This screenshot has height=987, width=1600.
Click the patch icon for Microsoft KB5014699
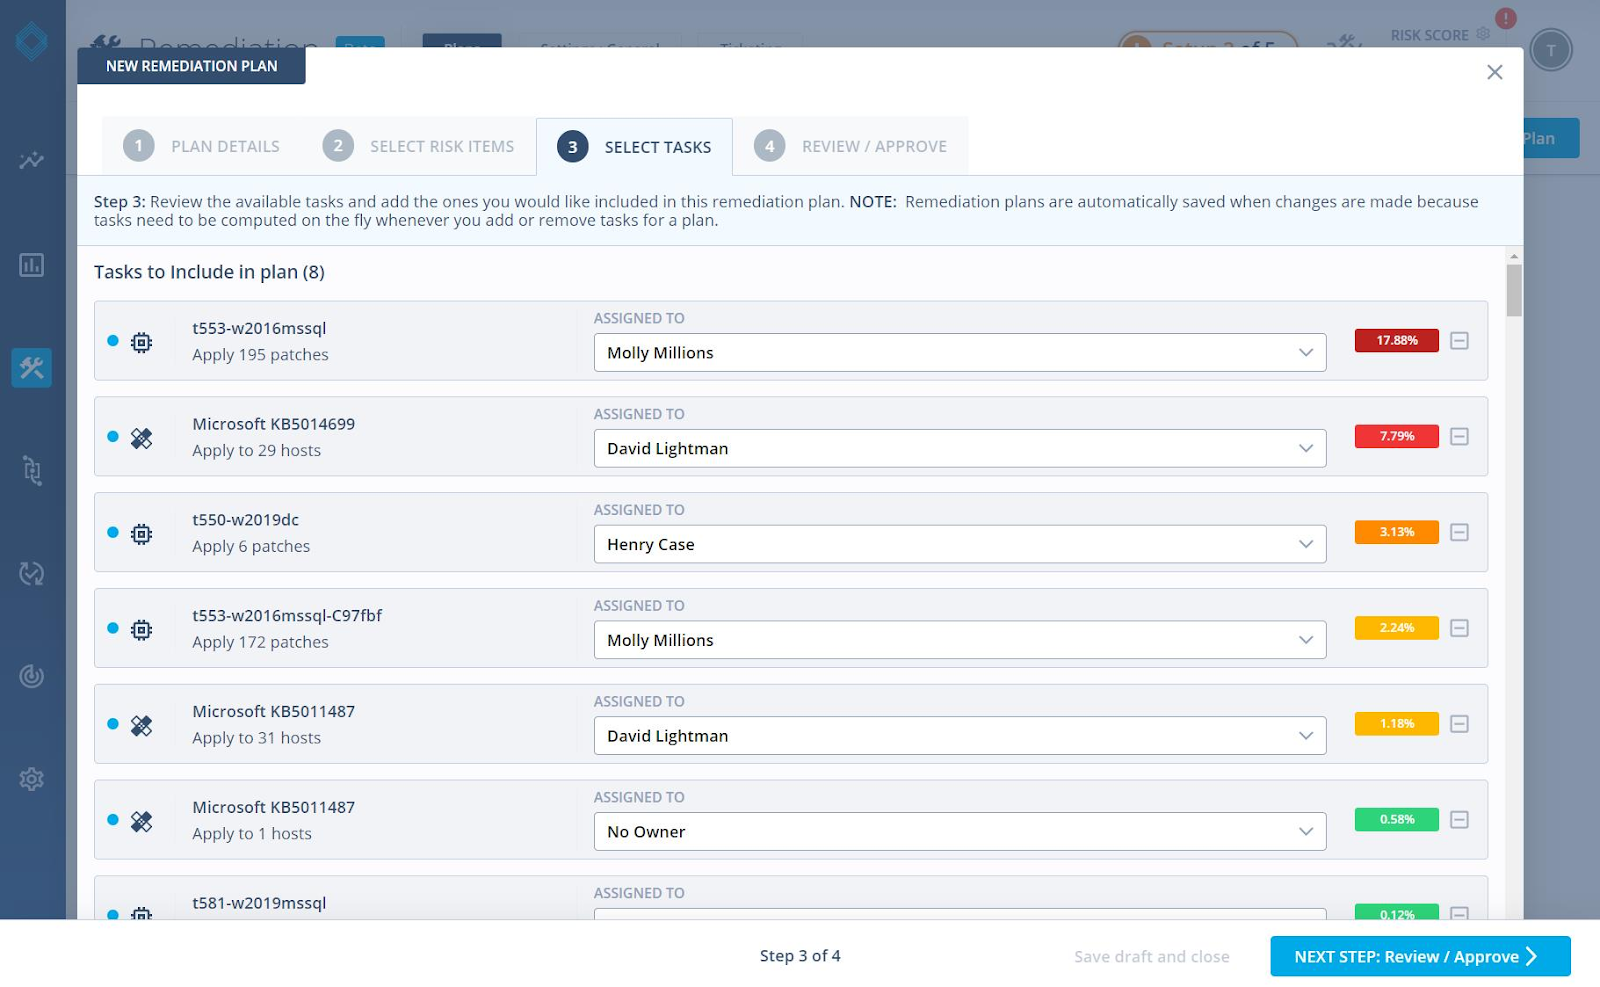142,438
